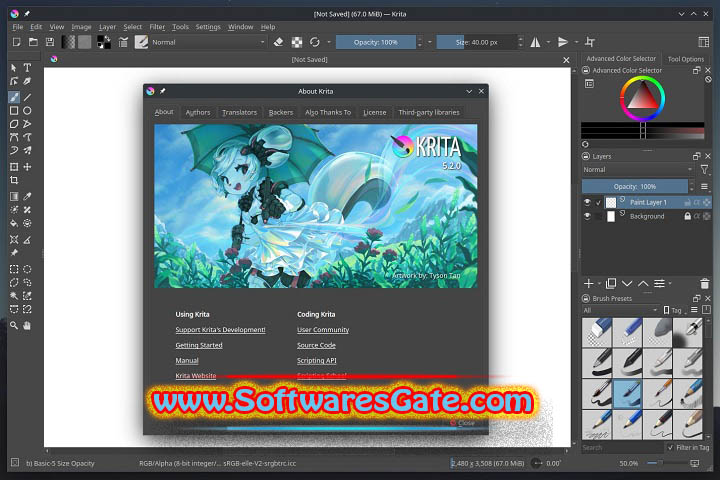Switch to License tab in About Krita
Screen dimensions: 720x480
(375, 113)
